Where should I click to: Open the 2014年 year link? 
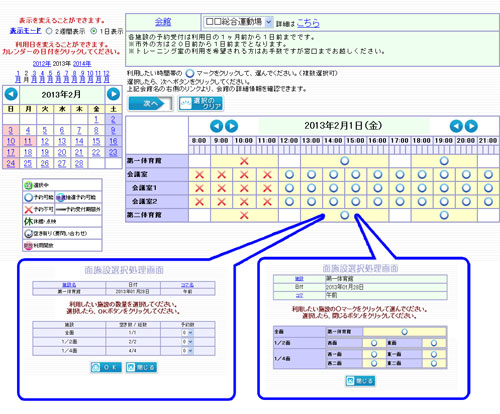pos(82,64)
